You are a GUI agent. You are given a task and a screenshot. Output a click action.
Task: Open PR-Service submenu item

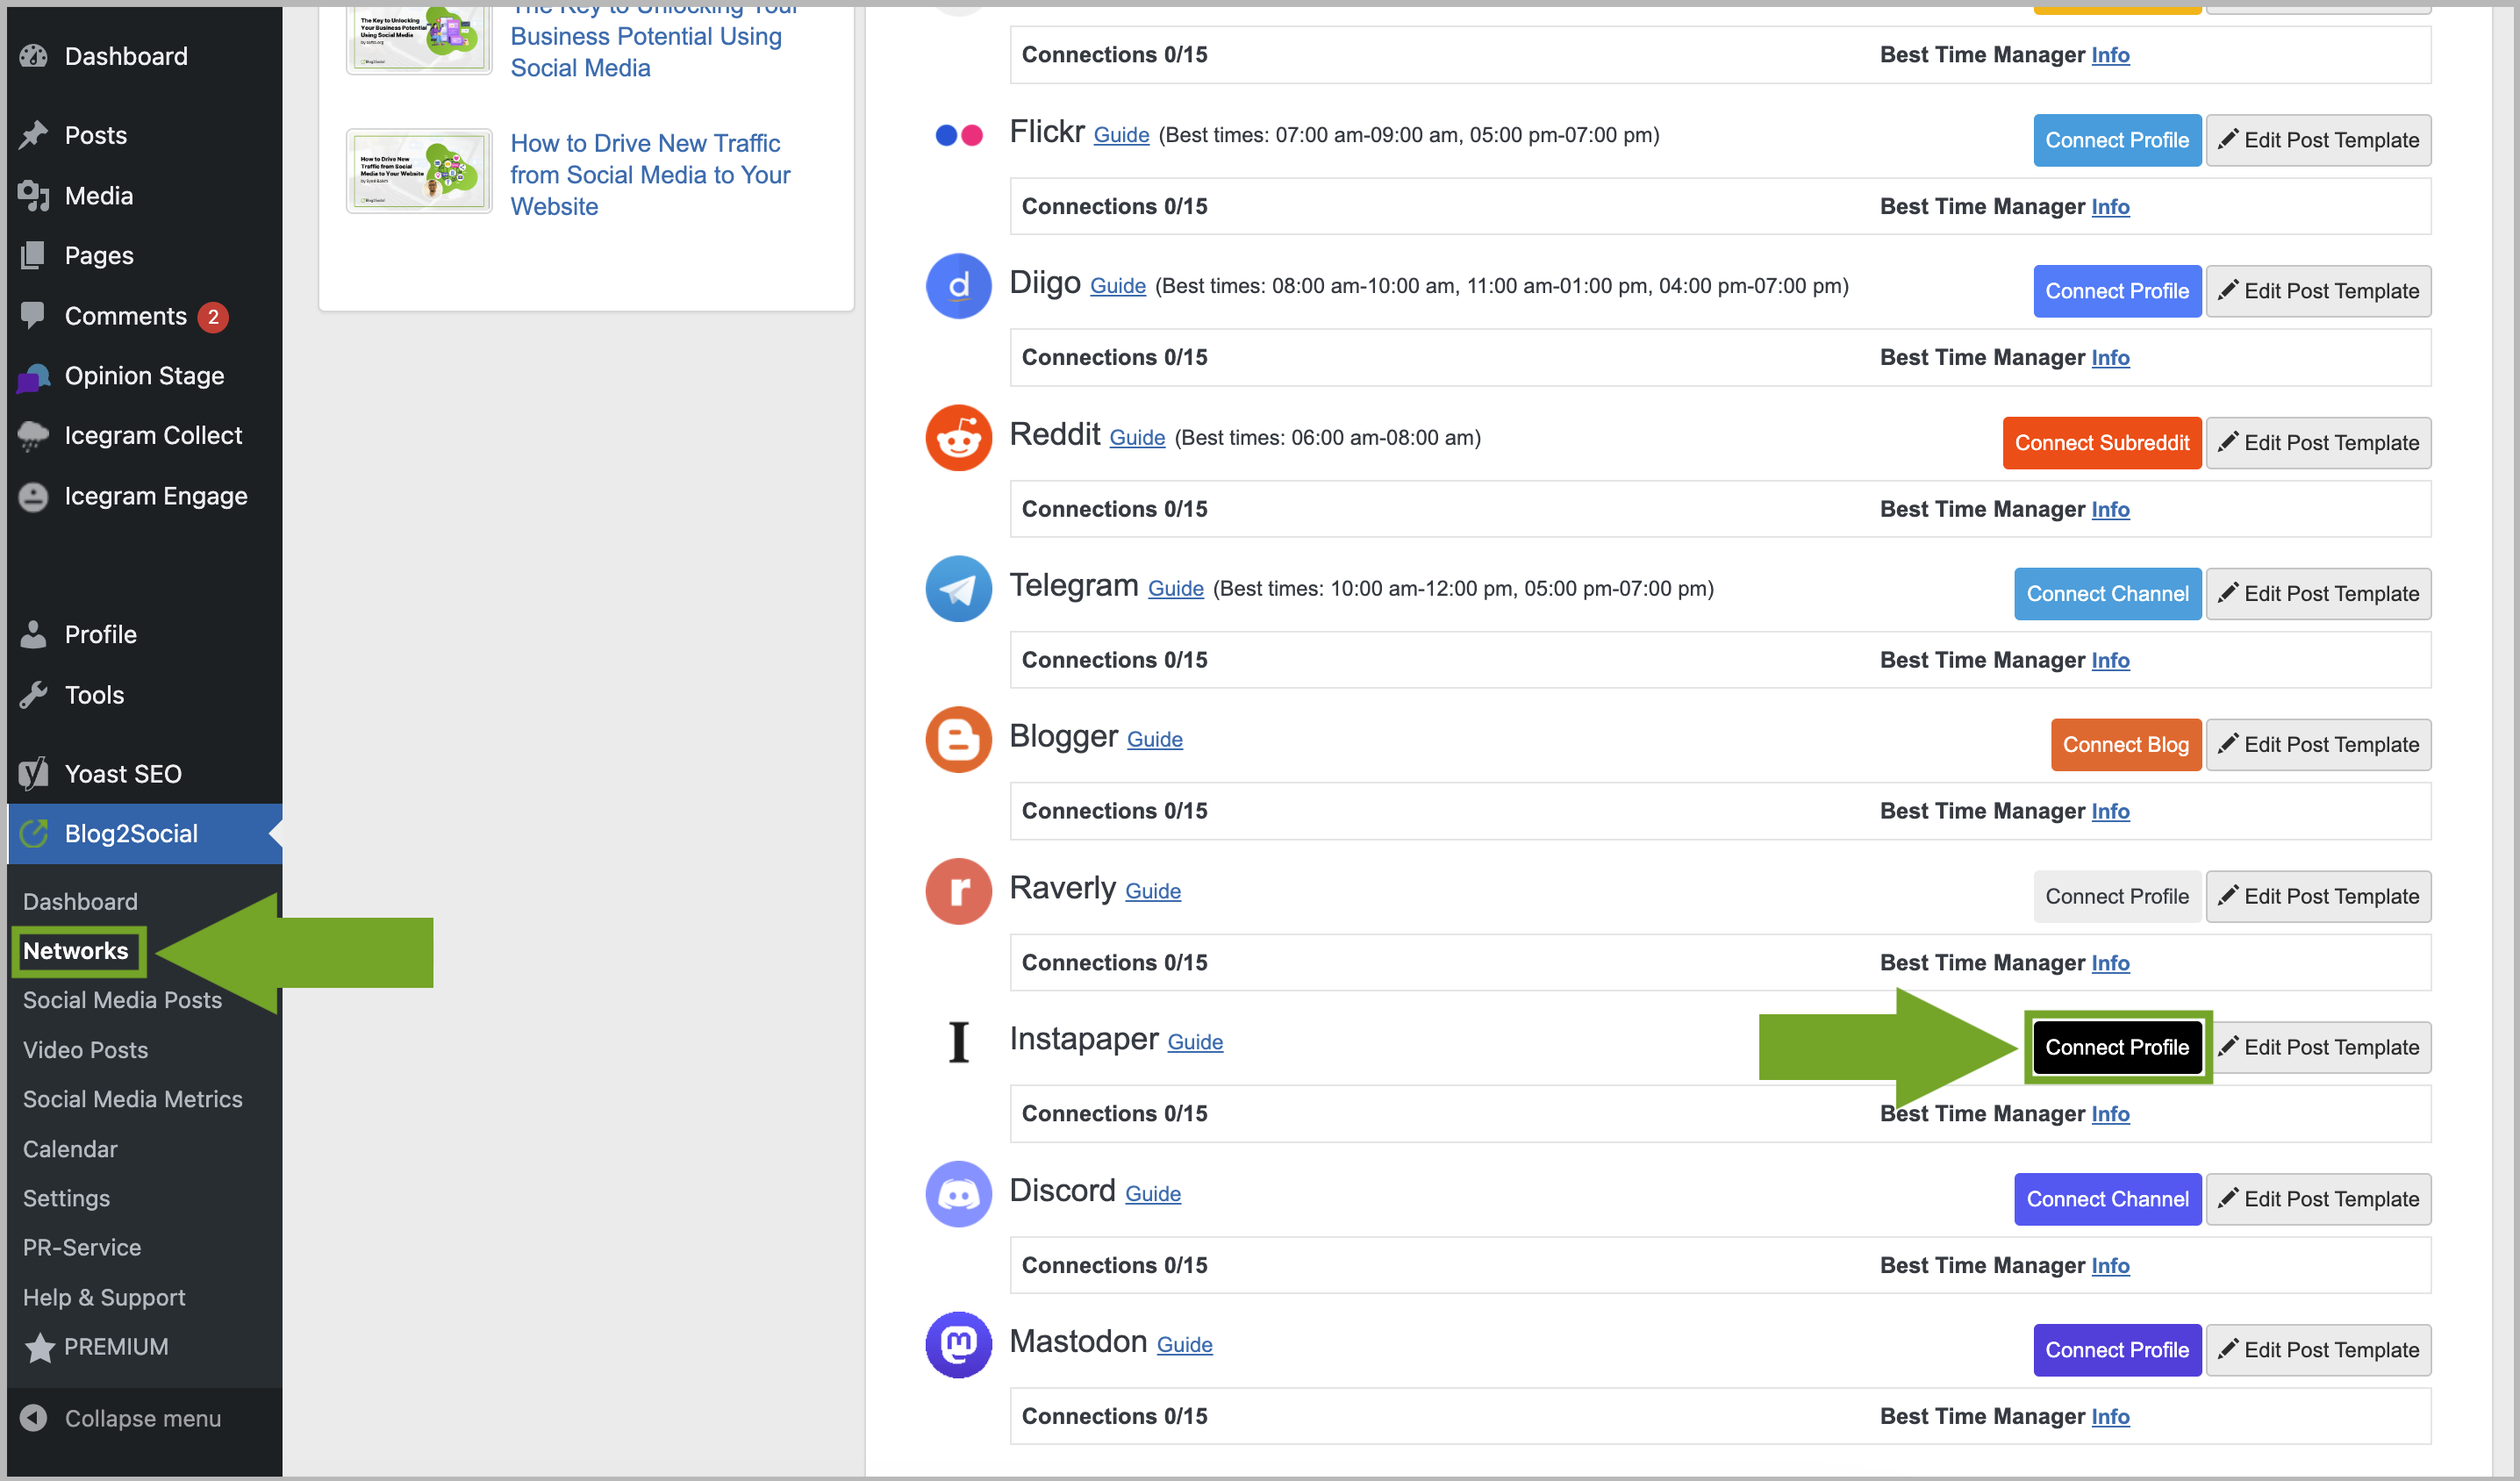point(82,1247)
